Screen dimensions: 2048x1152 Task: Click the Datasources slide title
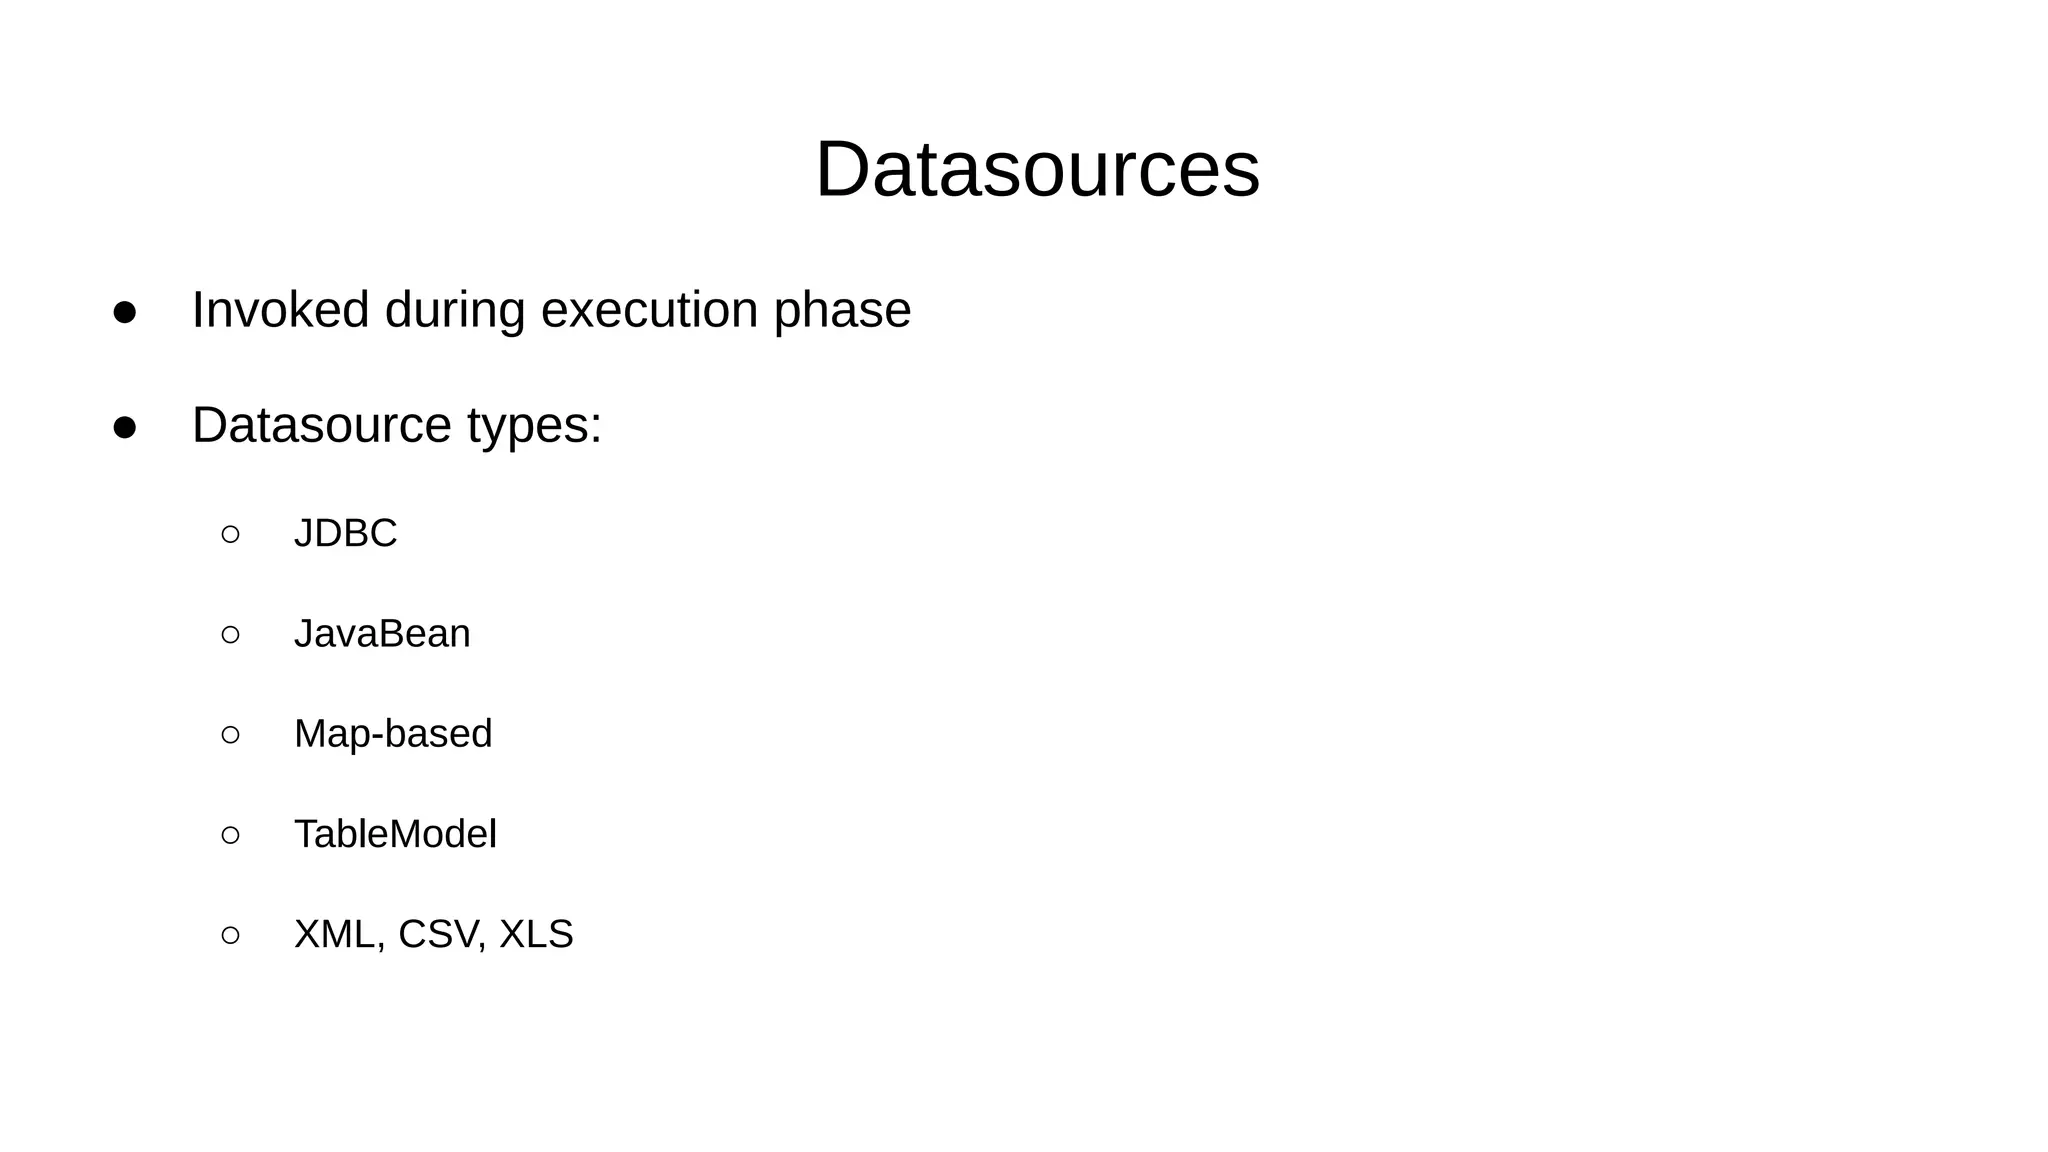pos(1037,169)
